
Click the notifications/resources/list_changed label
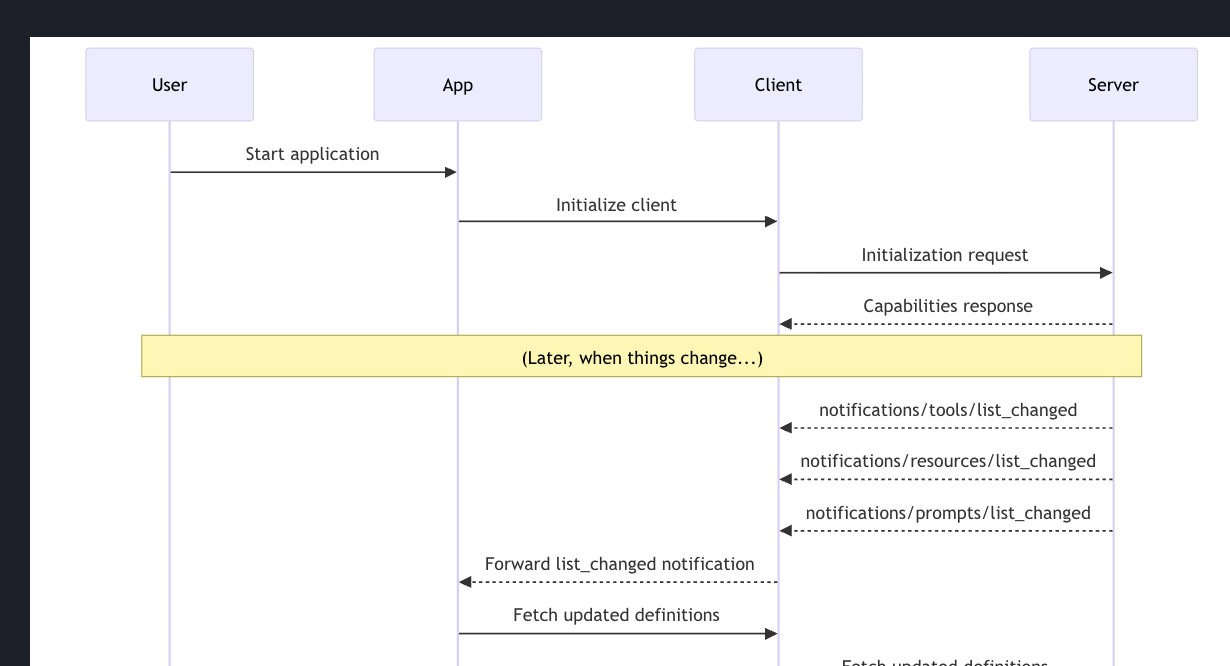947,461
